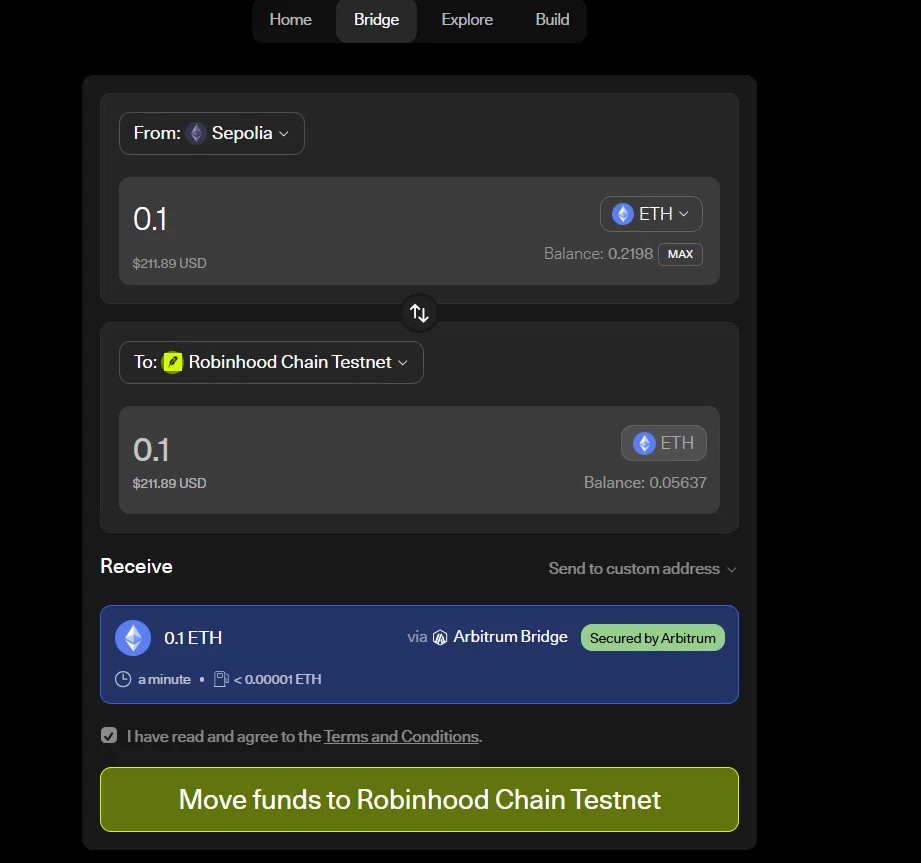Image resolution: width=921 pixels, height=863 pixels.
Task: Click the destination ETH token chip
Action: pyautogui.click(x=664, y=443)
